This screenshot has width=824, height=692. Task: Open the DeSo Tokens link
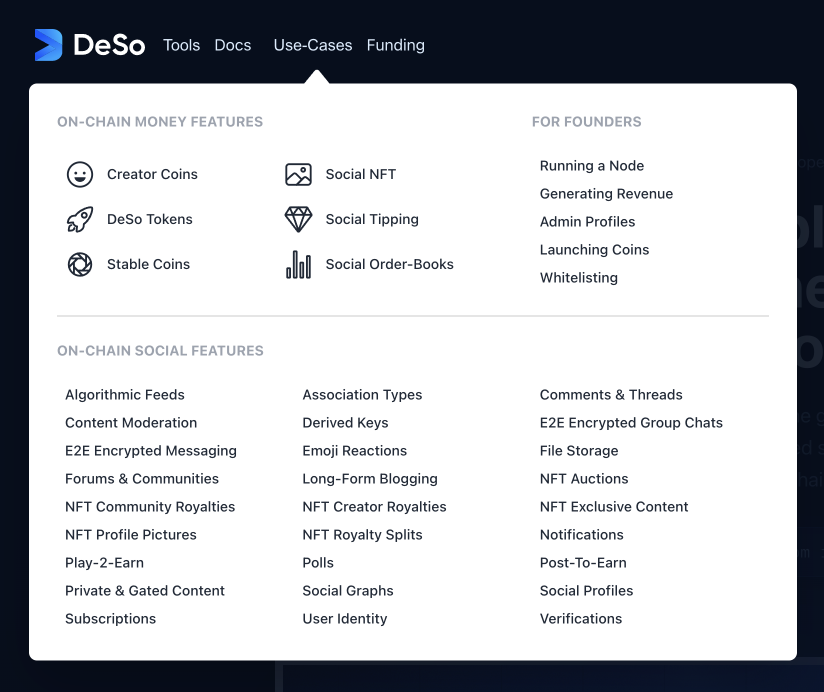point(150,219)
